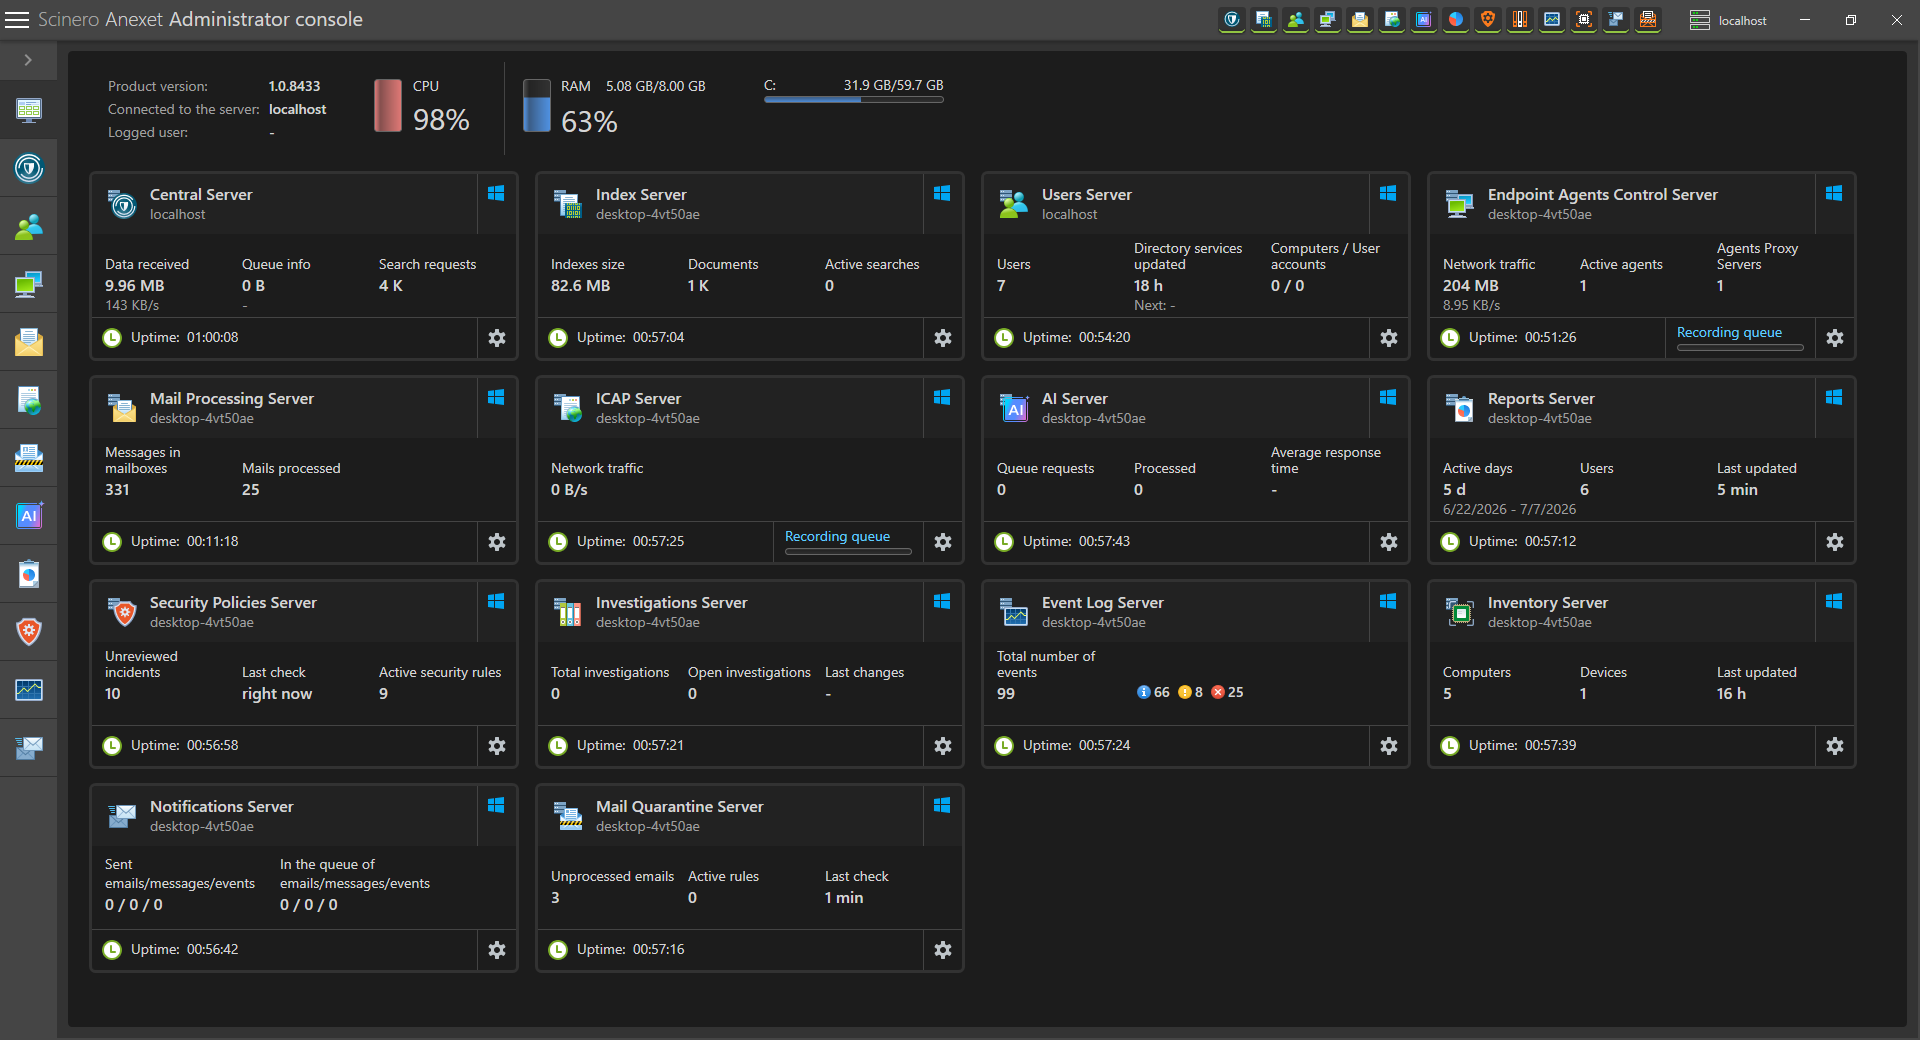Open Mail Quarantine Server settings gear
Viewport: 1920px width, 1040px height.
point(943,950)
